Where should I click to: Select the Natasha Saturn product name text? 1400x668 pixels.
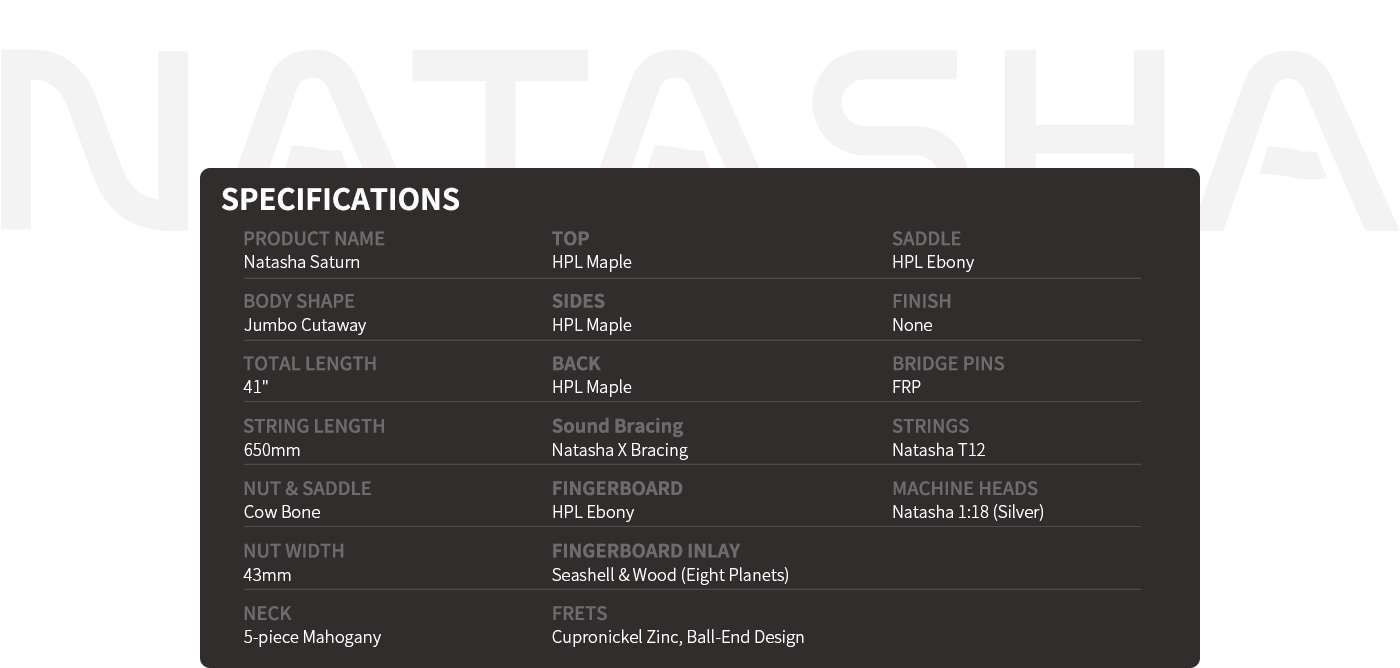[x=301, y=262]
